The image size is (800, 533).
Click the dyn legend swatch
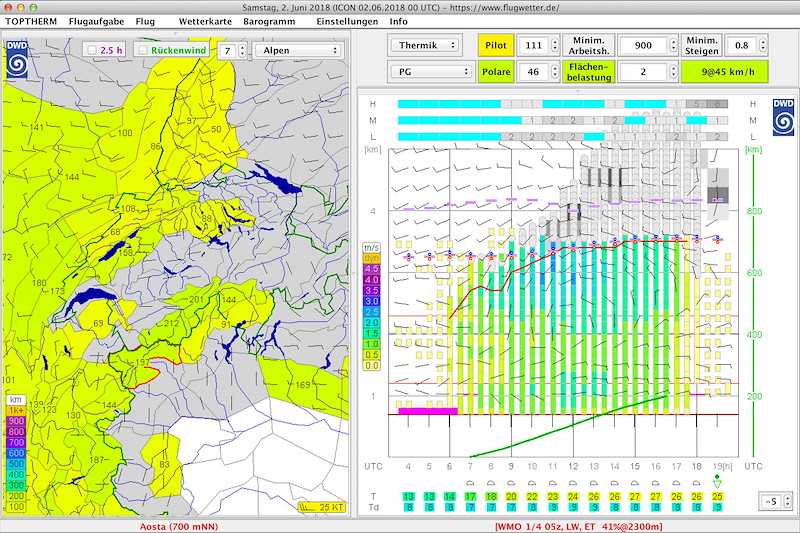(372, 258)
